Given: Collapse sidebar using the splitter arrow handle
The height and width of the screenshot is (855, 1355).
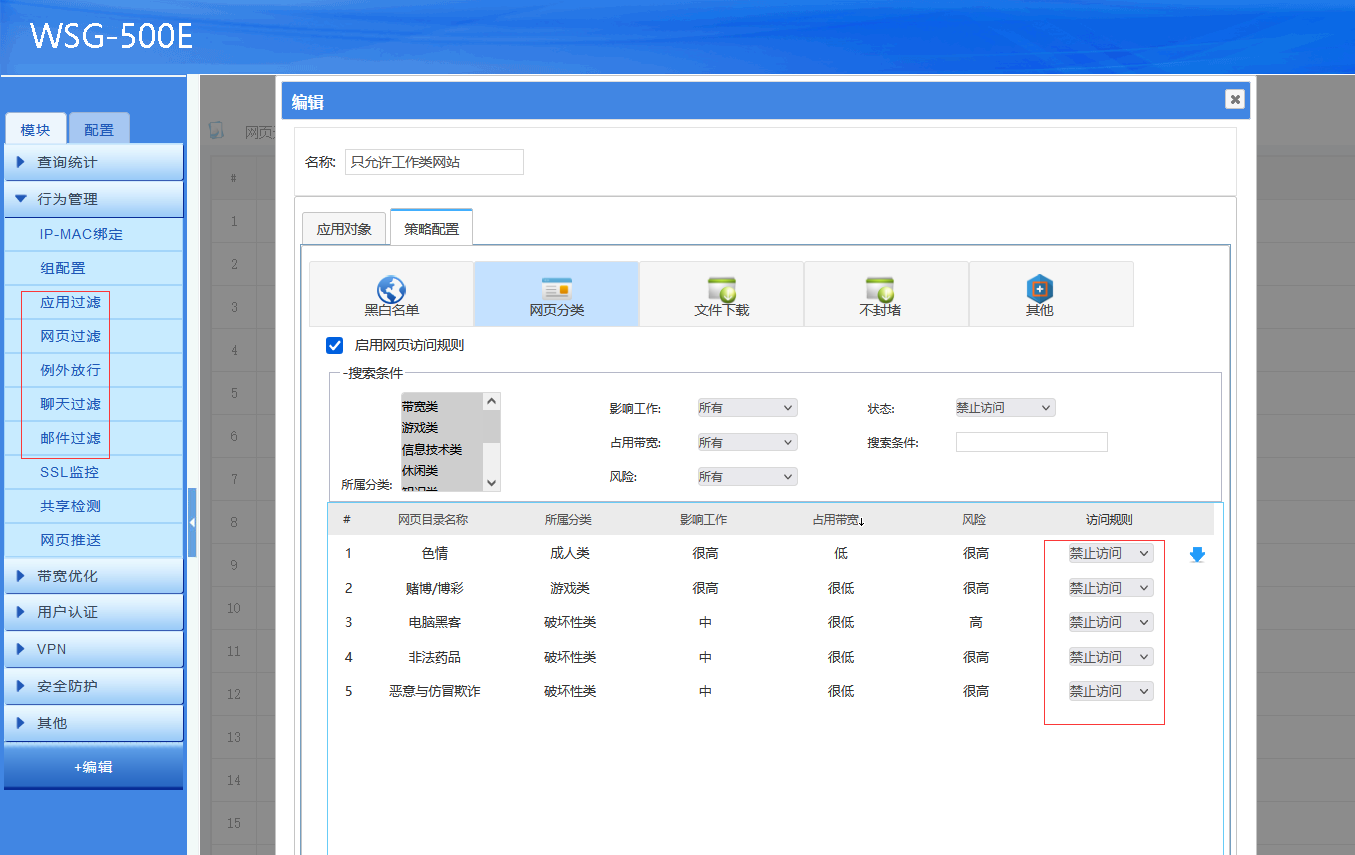Looking at the screenshot, I should [x=192, y=522].
